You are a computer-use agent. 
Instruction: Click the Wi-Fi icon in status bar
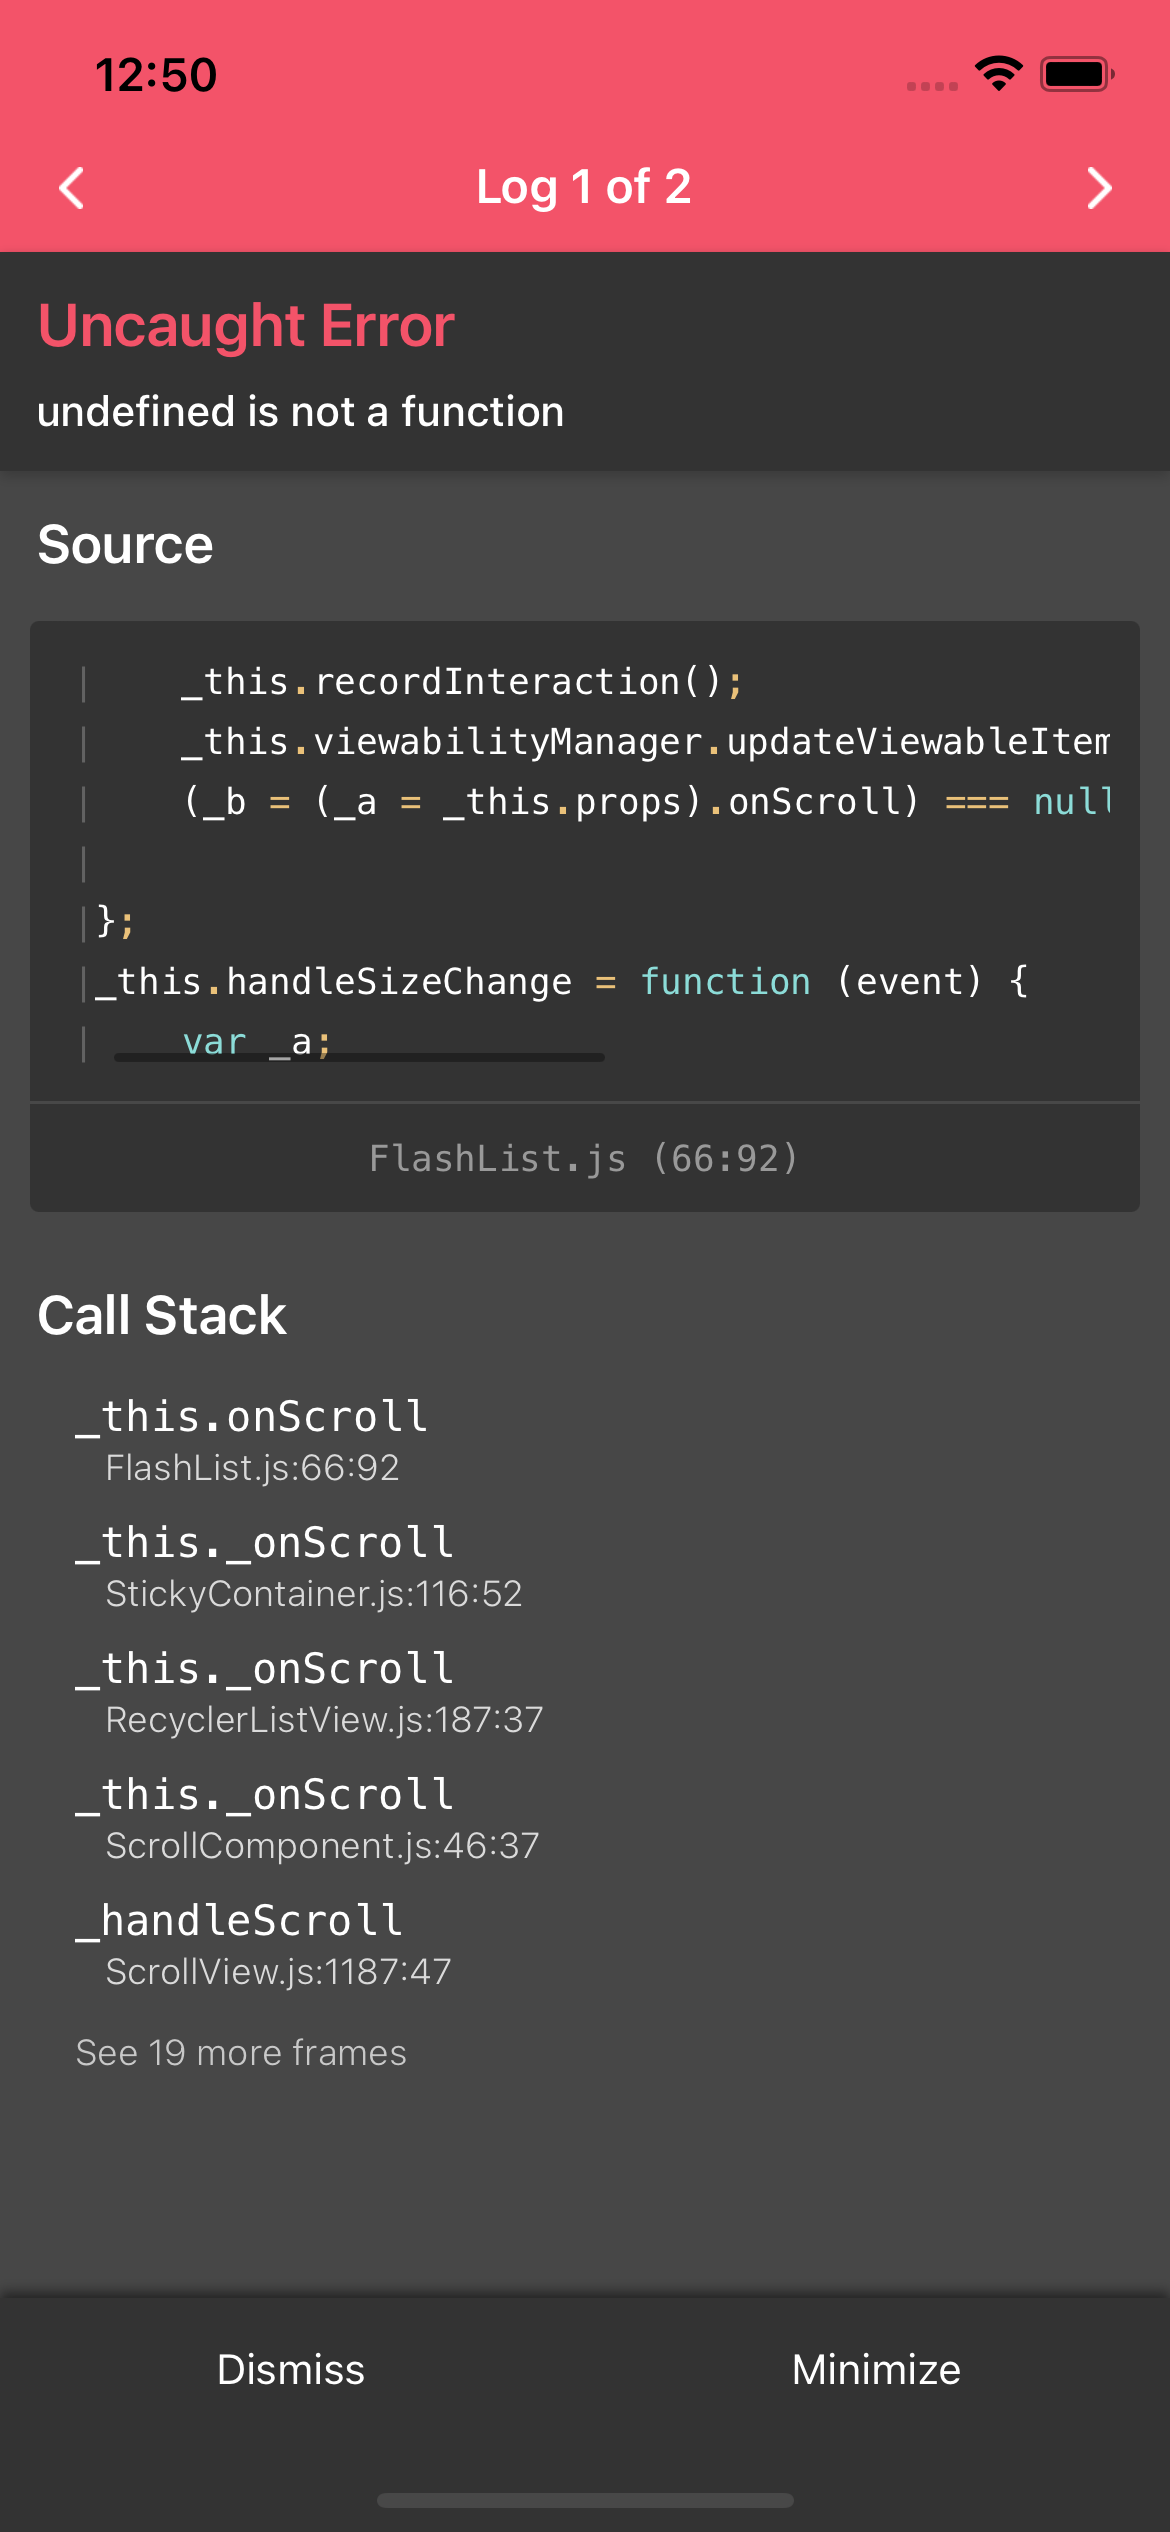click(996, 71)
